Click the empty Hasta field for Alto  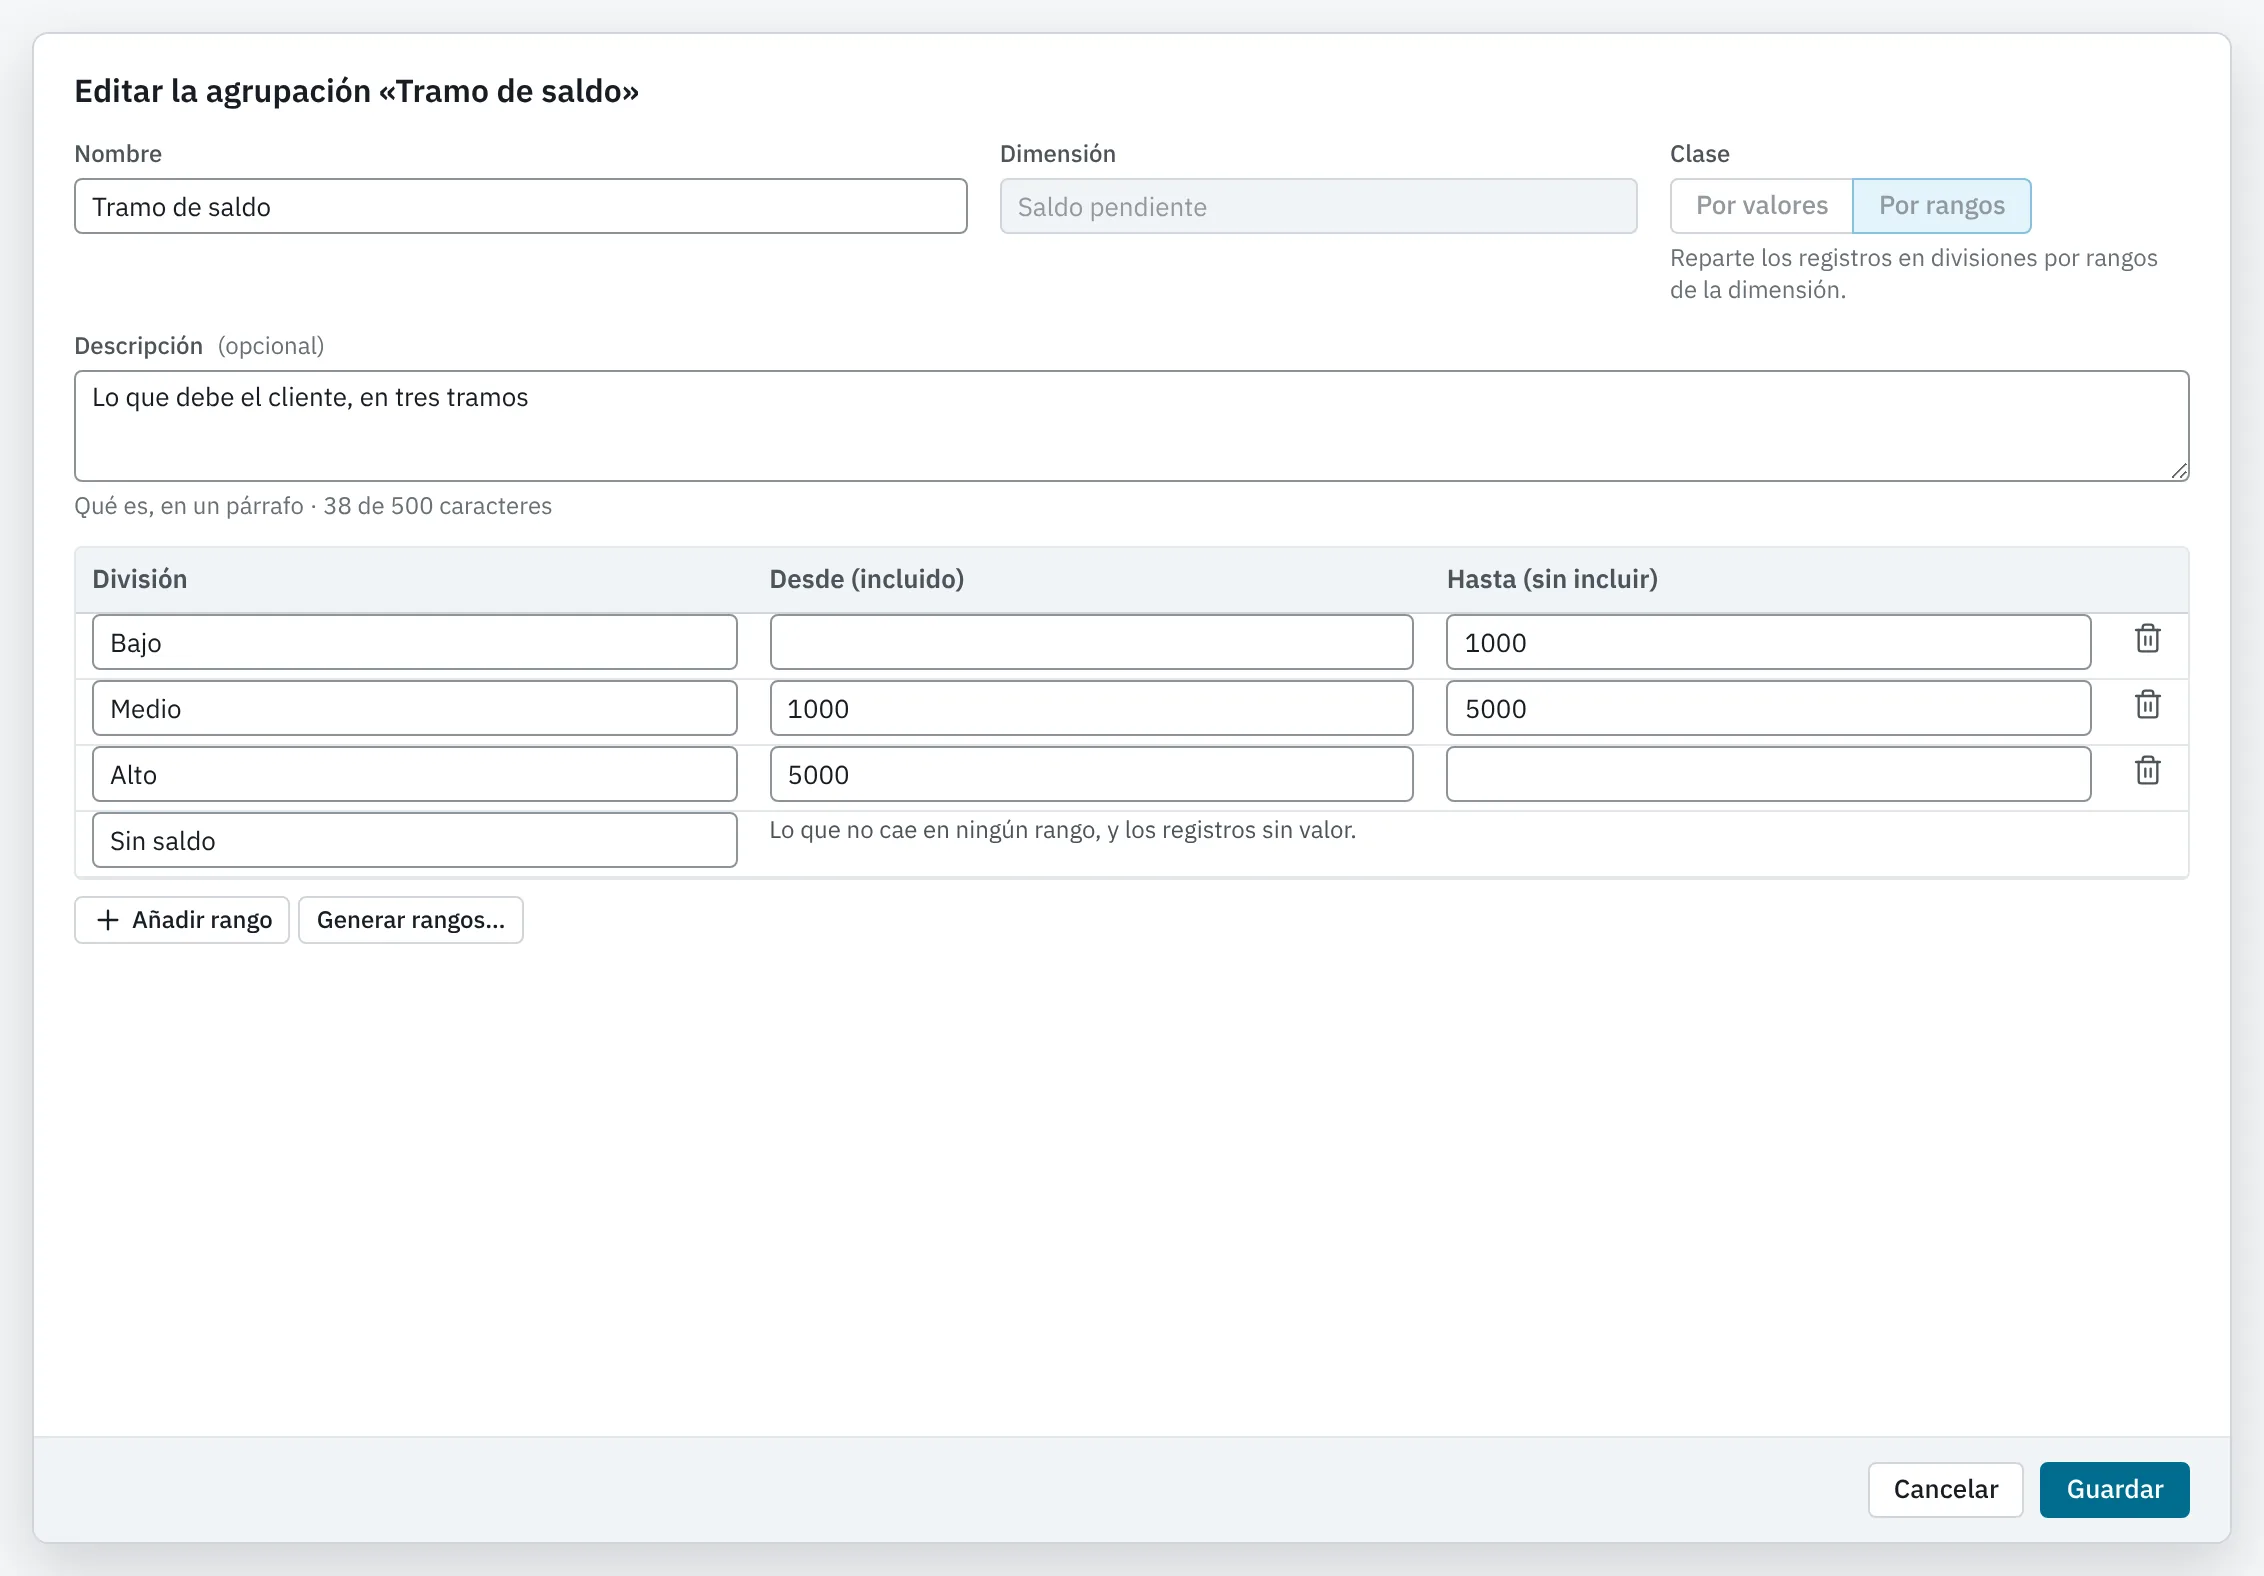(1768, 774)
